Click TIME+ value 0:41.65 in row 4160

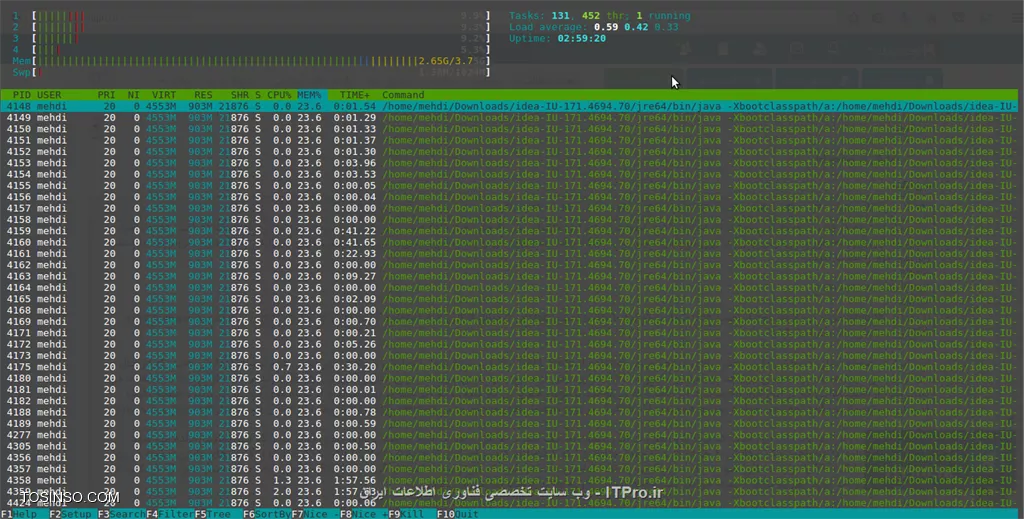pyautogui.click(x=355, y=242)
